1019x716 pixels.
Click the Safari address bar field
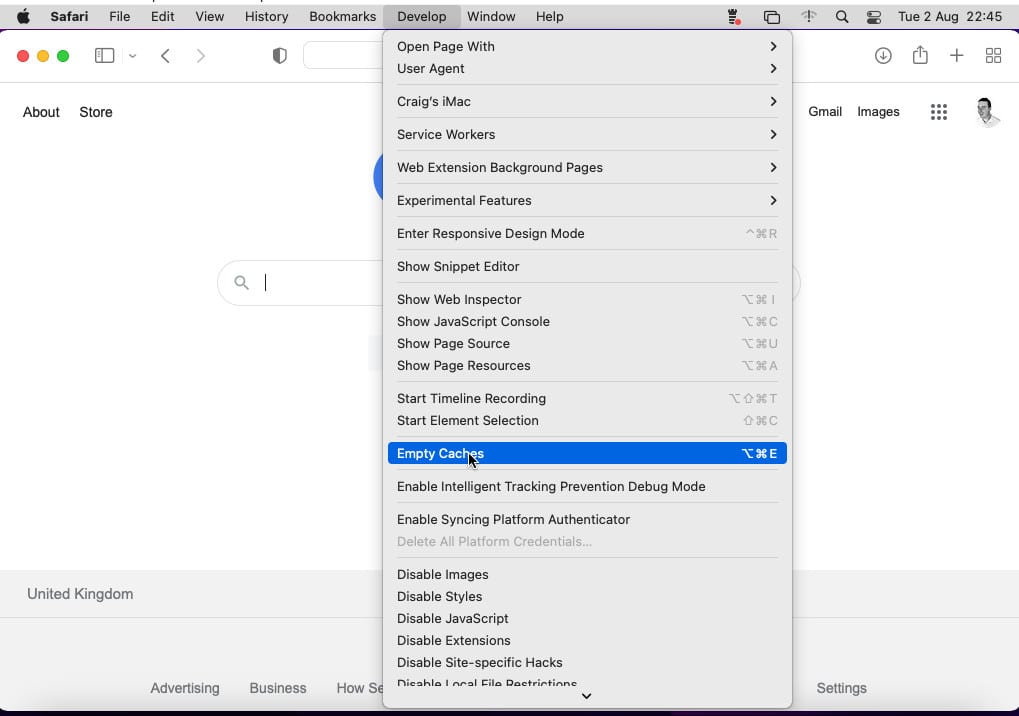[x=343, y=56]
